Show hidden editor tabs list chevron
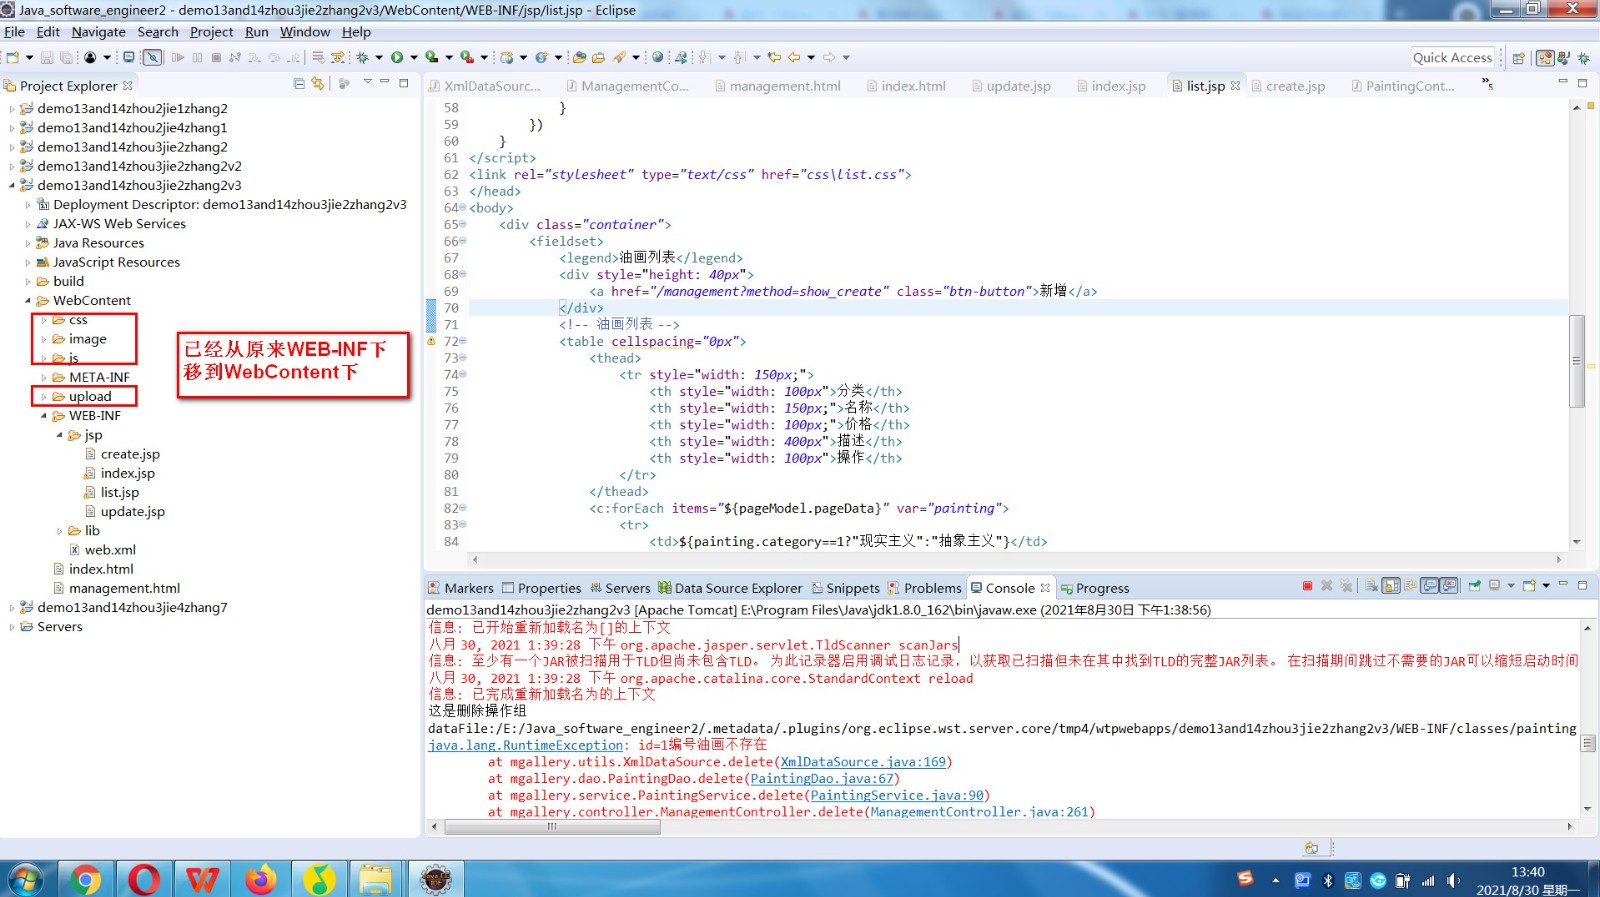The image size is (1600, 897). tap(1487, 84)
